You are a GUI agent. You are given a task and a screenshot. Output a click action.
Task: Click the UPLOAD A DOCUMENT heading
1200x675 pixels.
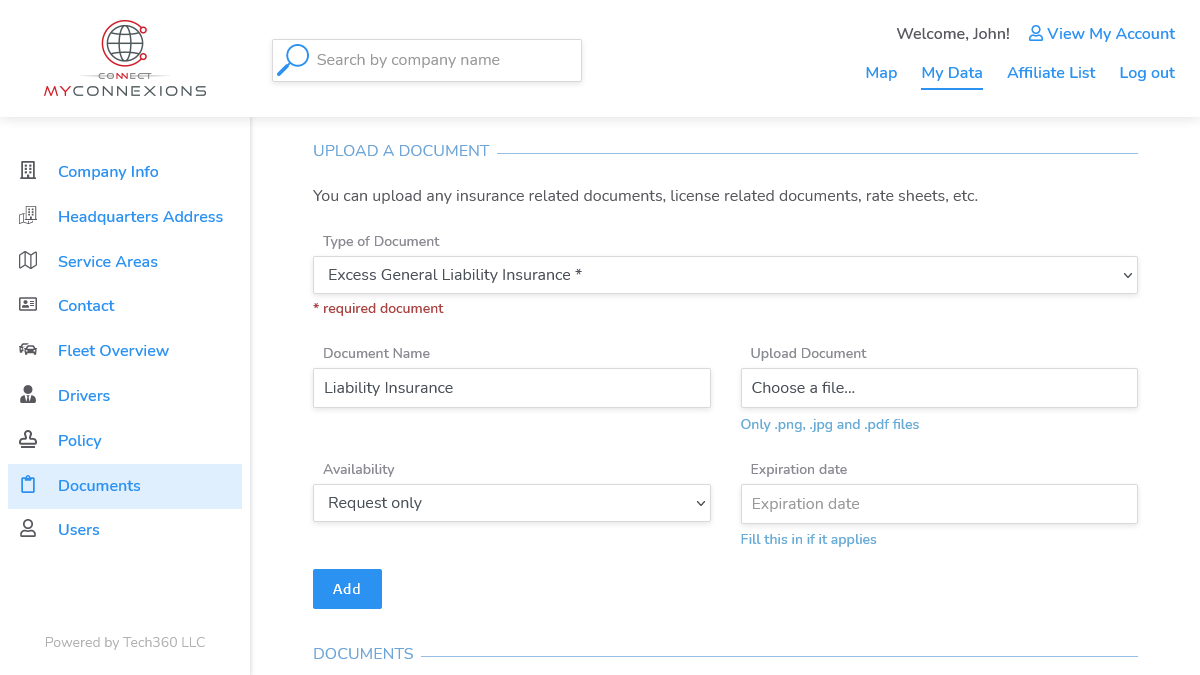tap(401, 151)
